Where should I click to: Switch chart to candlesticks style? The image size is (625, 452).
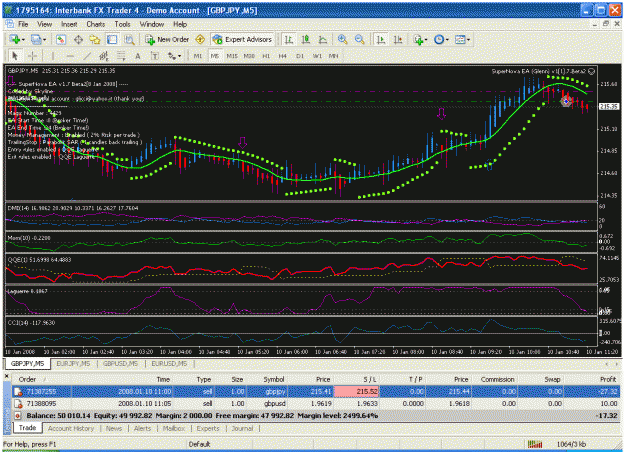click(306, 39)
